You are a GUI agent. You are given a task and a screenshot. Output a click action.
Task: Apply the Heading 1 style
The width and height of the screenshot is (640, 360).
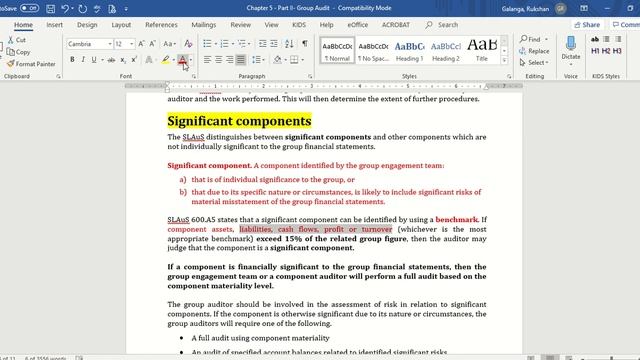pyautogui.click(x=409, y=51)
